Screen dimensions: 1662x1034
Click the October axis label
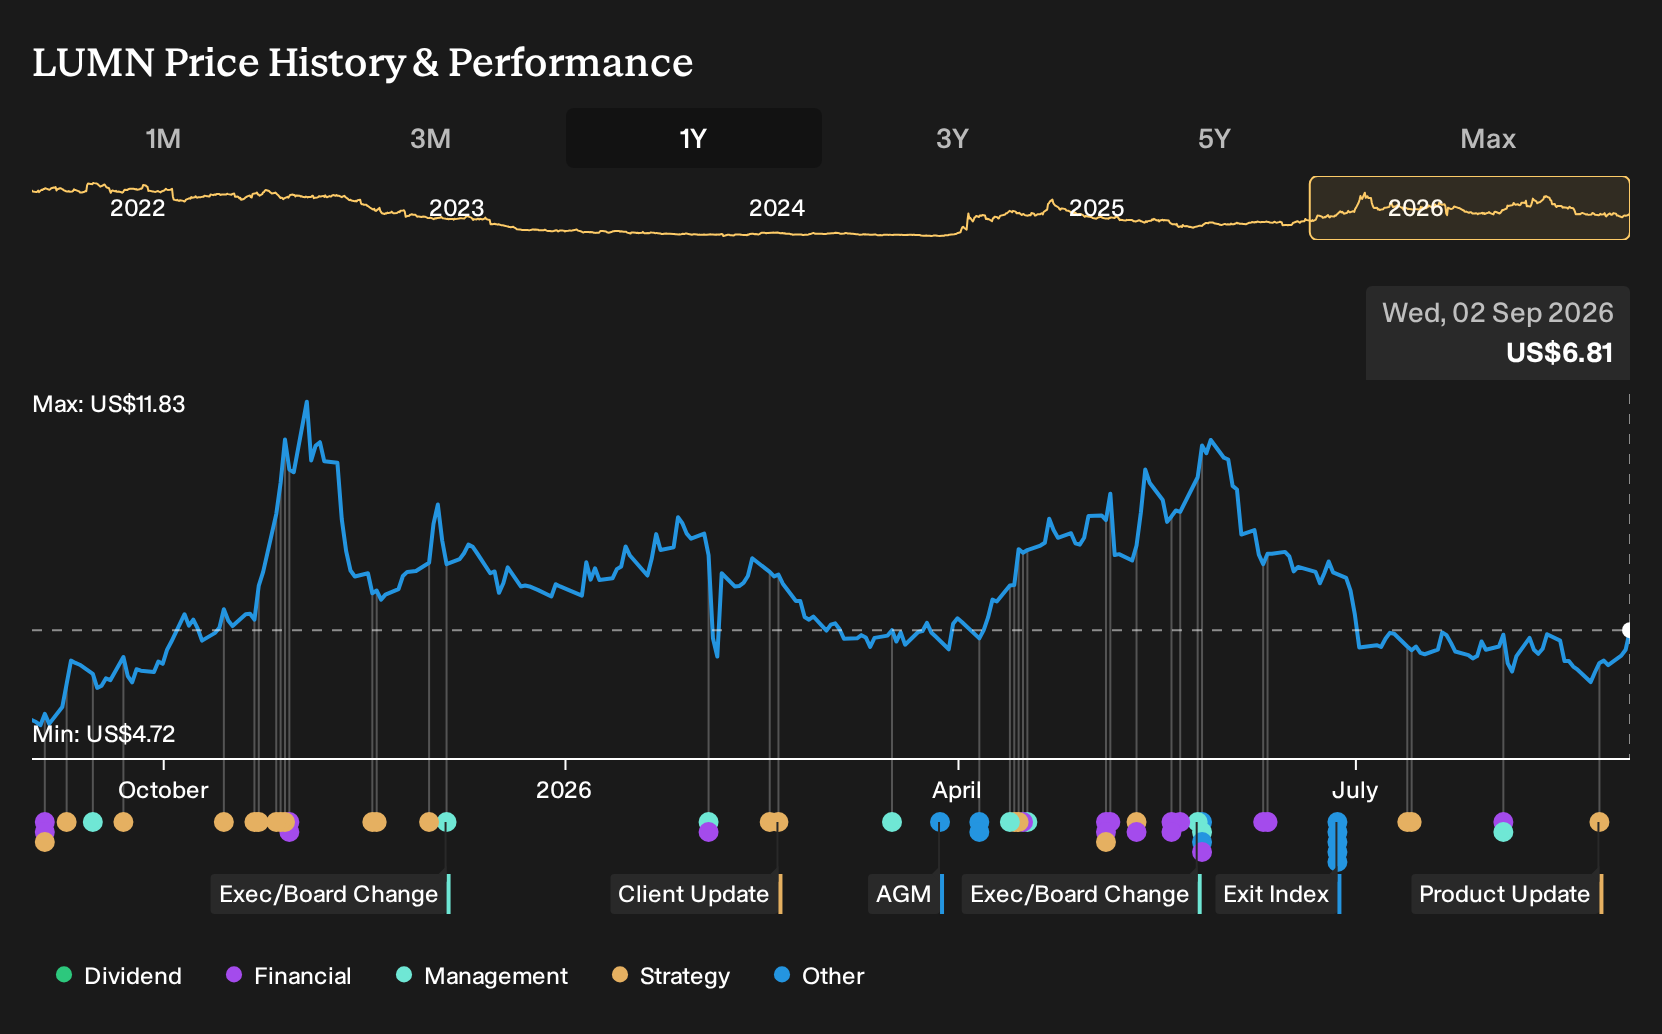163,790
